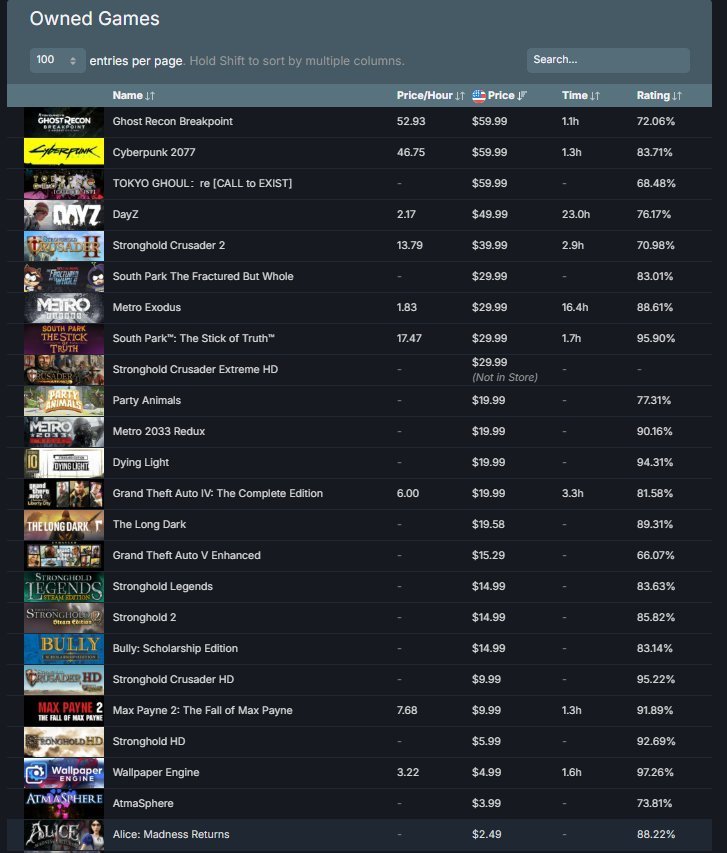Open Metro 2033 Redux thumbnail
The width and height of the screenshot is (727, 853).
coord(64,431)
